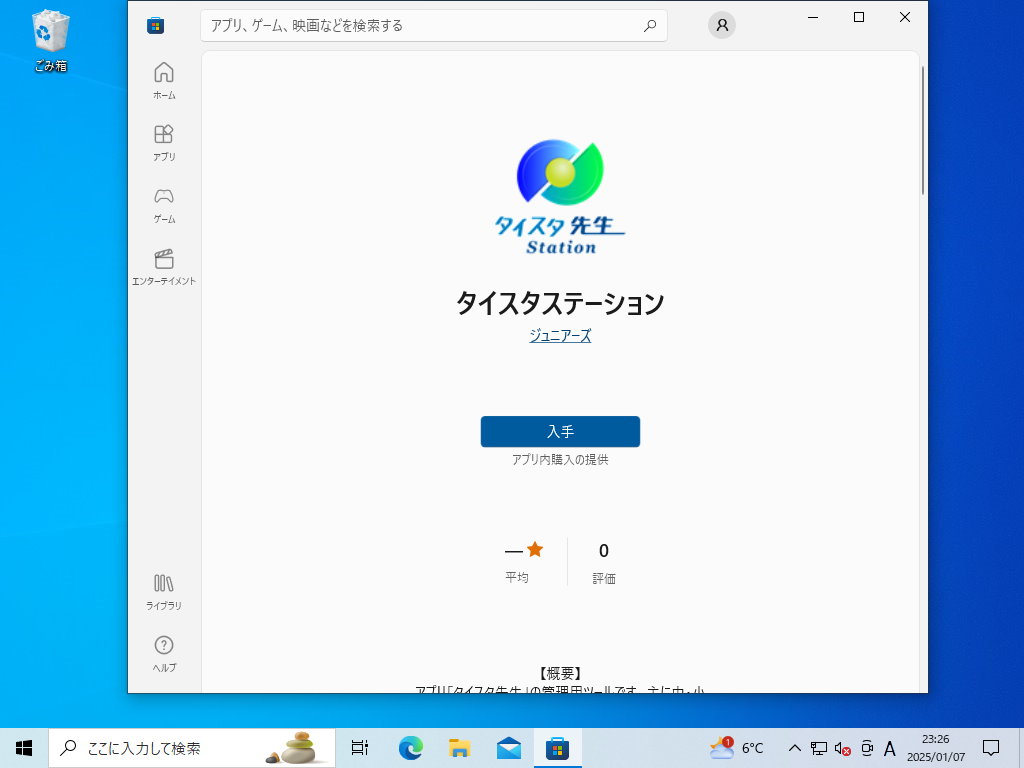Screen dimensions: 1024x768
Task: Expand the hidden system tray icons chevron
Action: pos(794,748)
